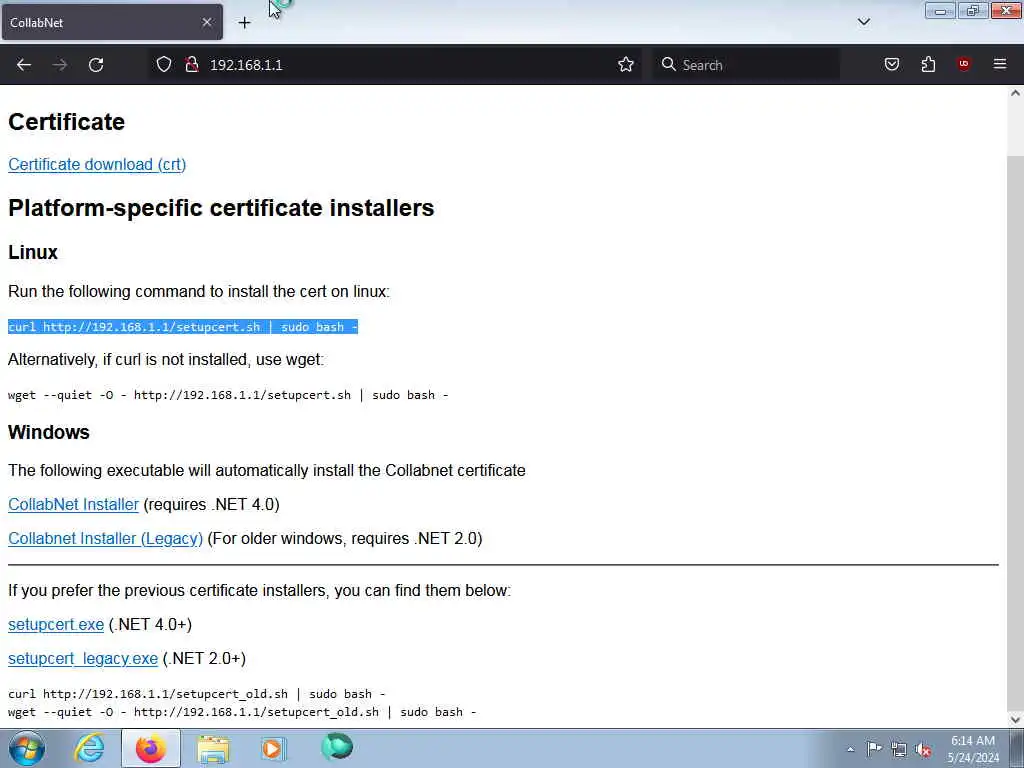This screenshot has height=768, width=1024.
Task: Open a new tab with plus
Action: coord(244,23)
